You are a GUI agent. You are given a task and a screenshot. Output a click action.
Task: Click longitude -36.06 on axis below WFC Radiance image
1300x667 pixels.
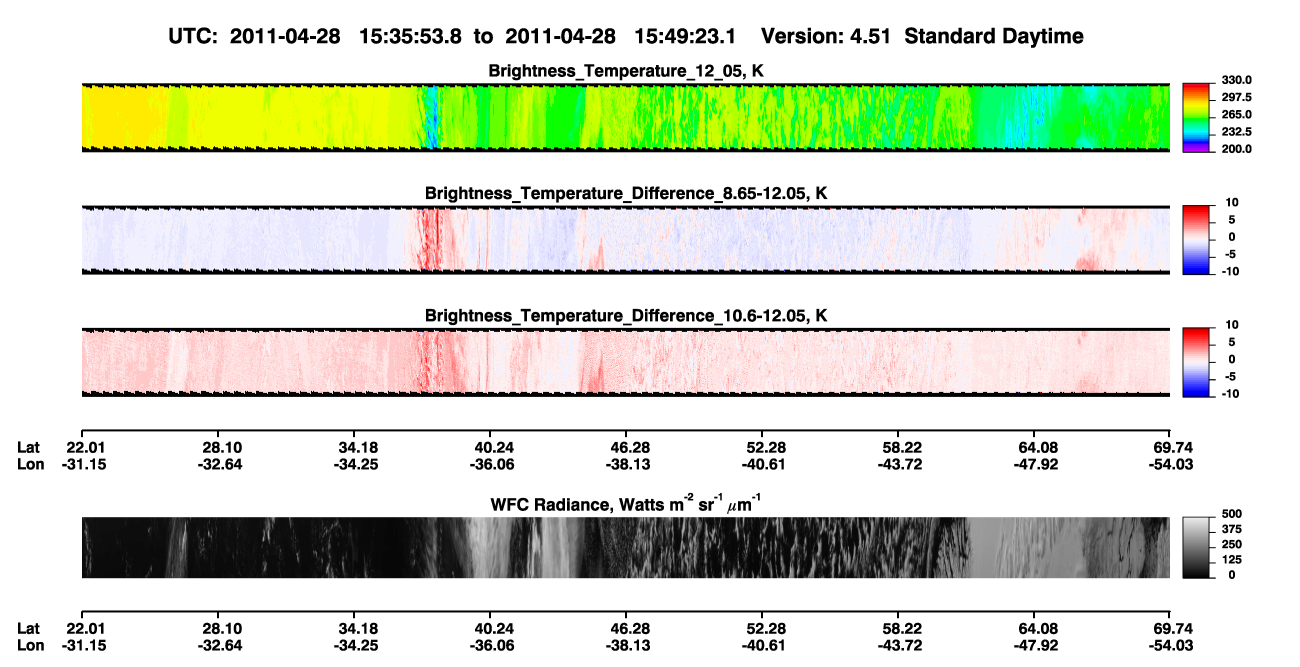[x=492, y=646]
